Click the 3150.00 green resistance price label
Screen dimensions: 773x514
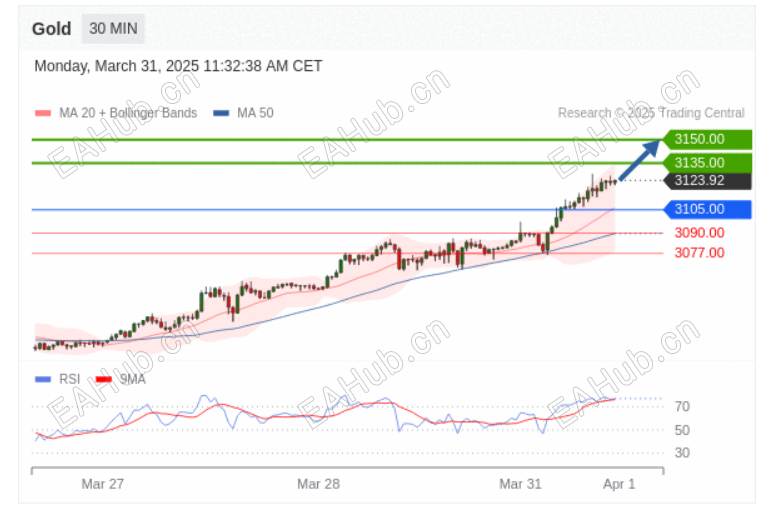[707, 139]
